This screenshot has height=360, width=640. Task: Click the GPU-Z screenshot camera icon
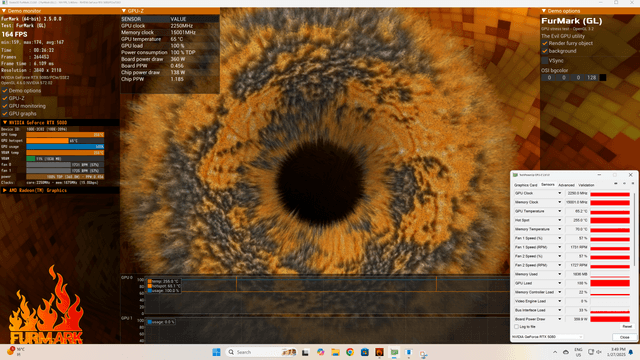(616, 184)
